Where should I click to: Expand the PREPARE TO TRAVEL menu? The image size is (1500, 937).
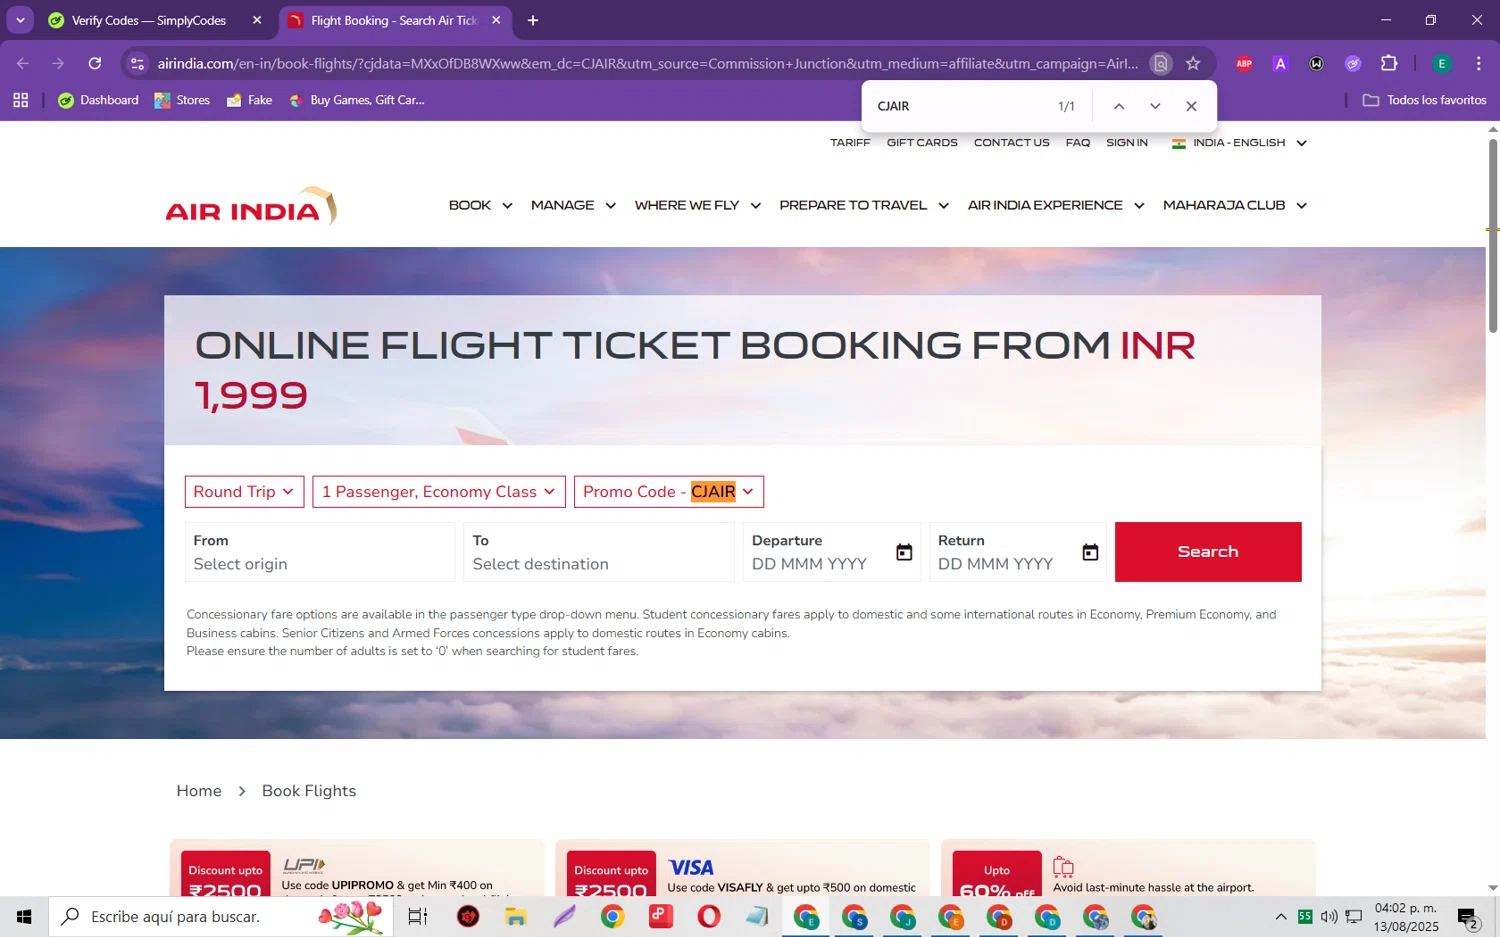(864, 205)
